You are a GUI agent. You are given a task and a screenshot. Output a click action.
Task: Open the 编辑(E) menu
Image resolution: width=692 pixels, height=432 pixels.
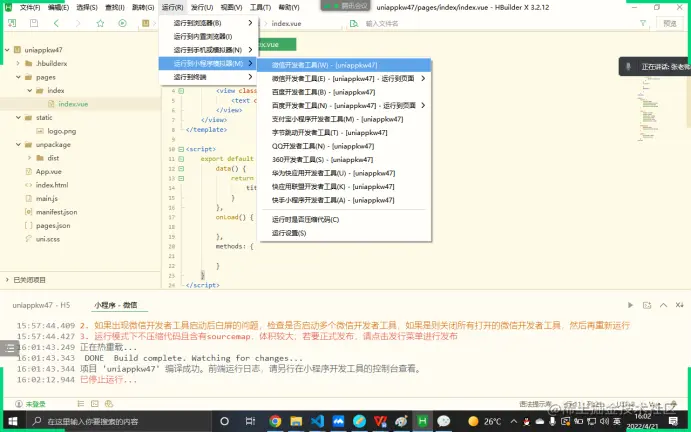58,8
